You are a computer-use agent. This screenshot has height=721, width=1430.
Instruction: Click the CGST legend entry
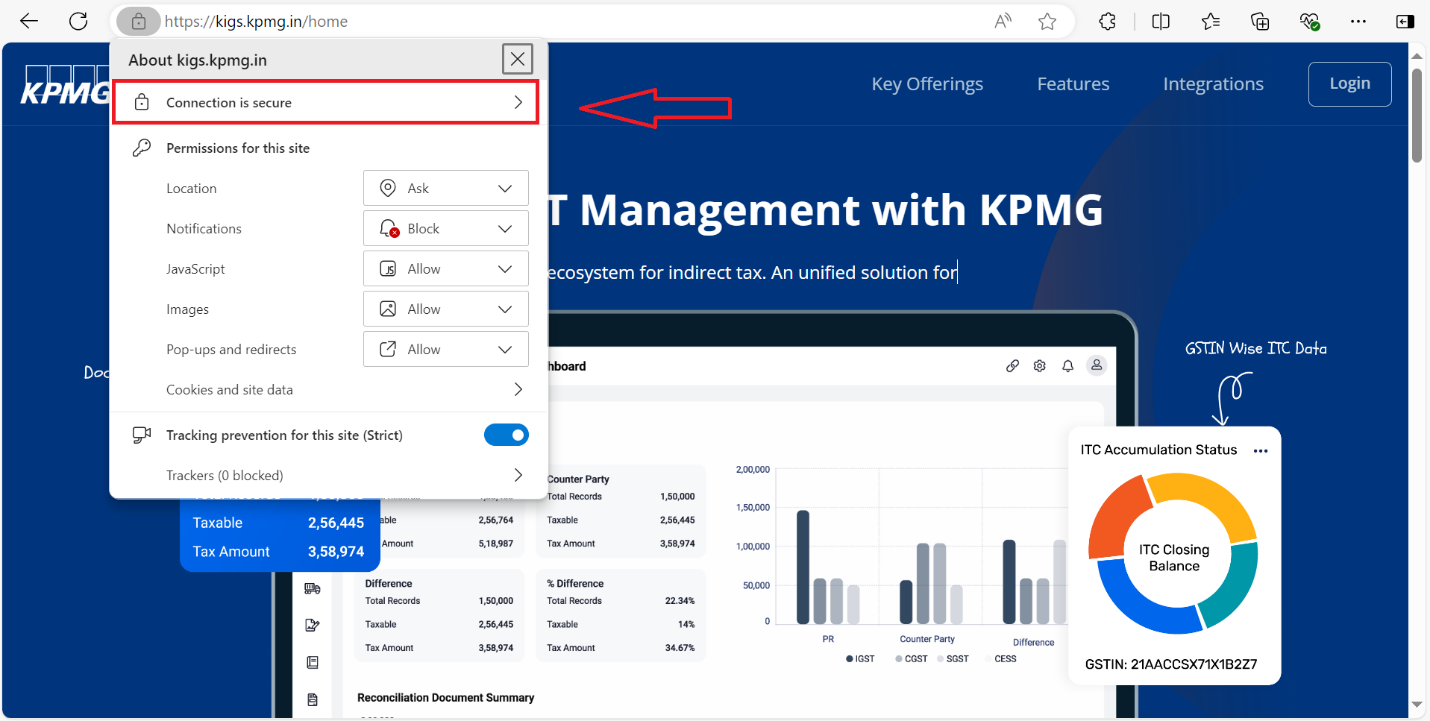910,659
